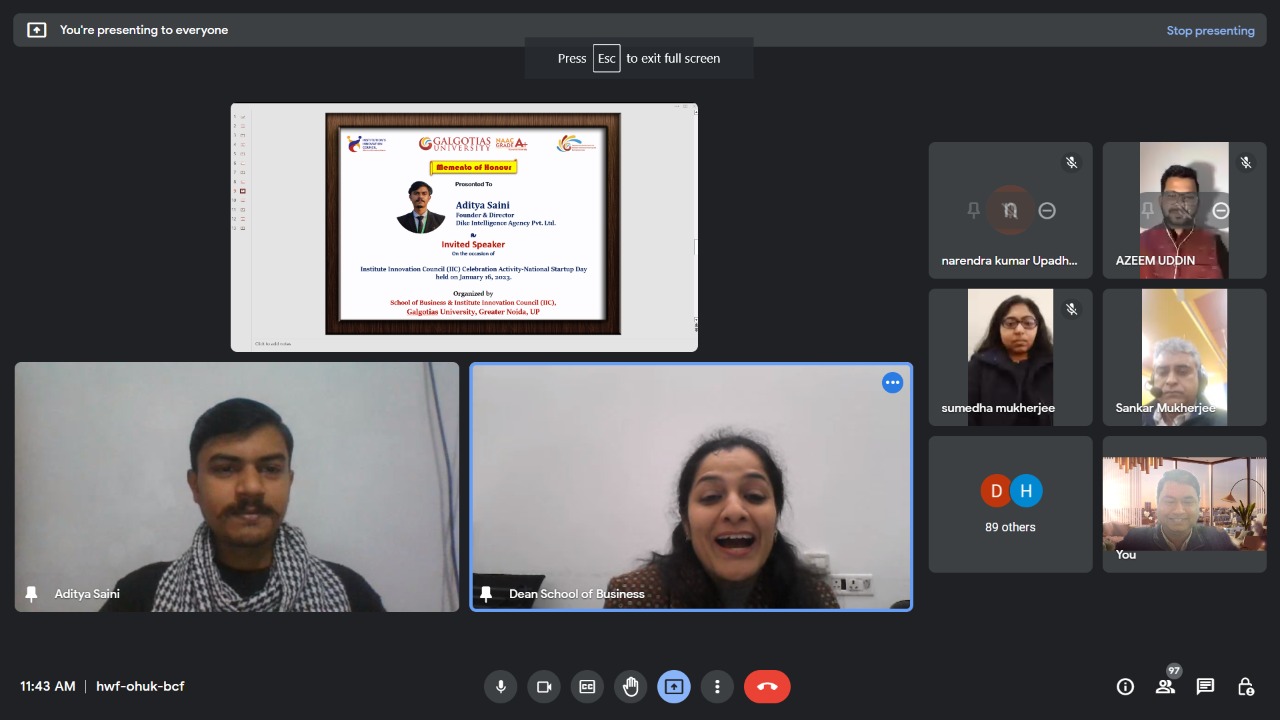Remove AZEEM UDDIN from the call

coord(1220,210)
